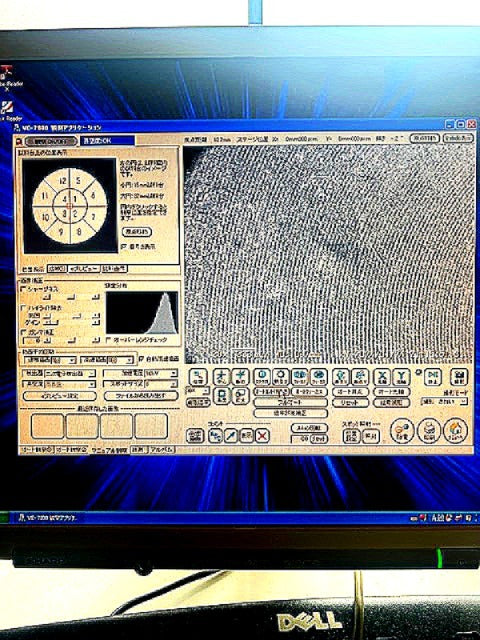Click the ファイルから読み出す load-from-file button
480x640 pixels.
click(x=141, y=396)
